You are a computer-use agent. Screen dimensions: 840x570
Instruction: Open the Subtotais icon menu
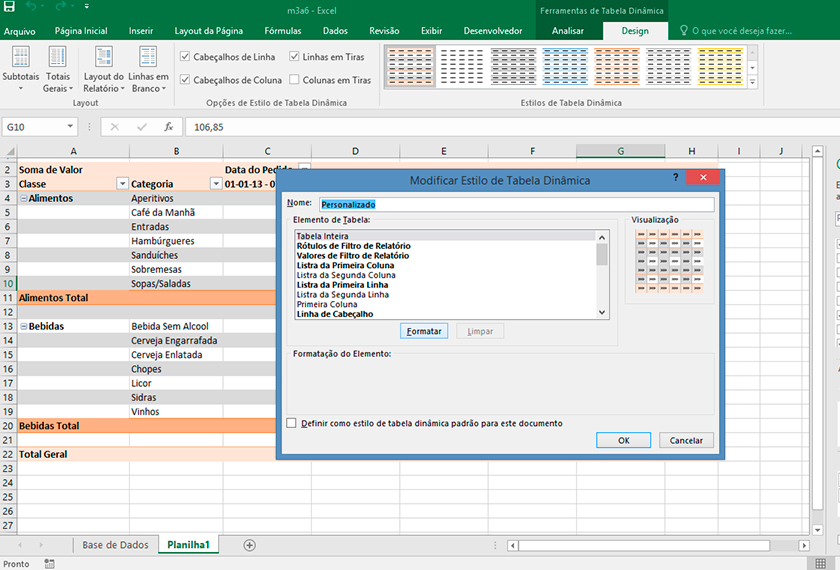(x=20, y=69)
